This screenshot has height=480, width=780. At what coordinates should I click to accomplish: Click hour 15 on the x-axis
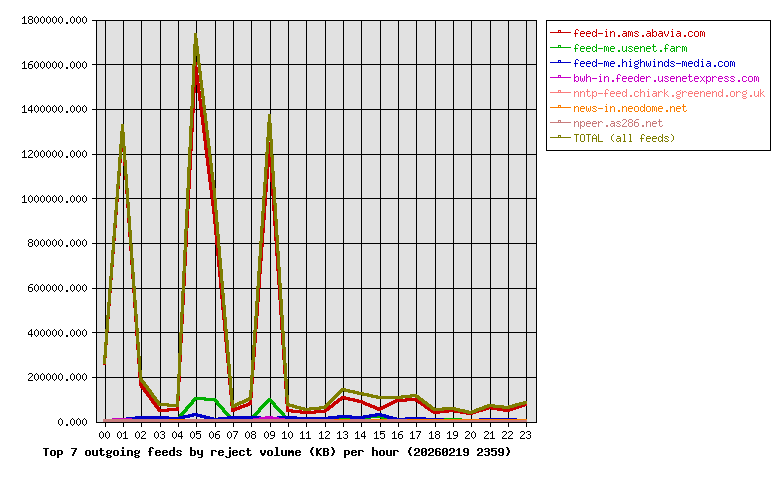379,435
